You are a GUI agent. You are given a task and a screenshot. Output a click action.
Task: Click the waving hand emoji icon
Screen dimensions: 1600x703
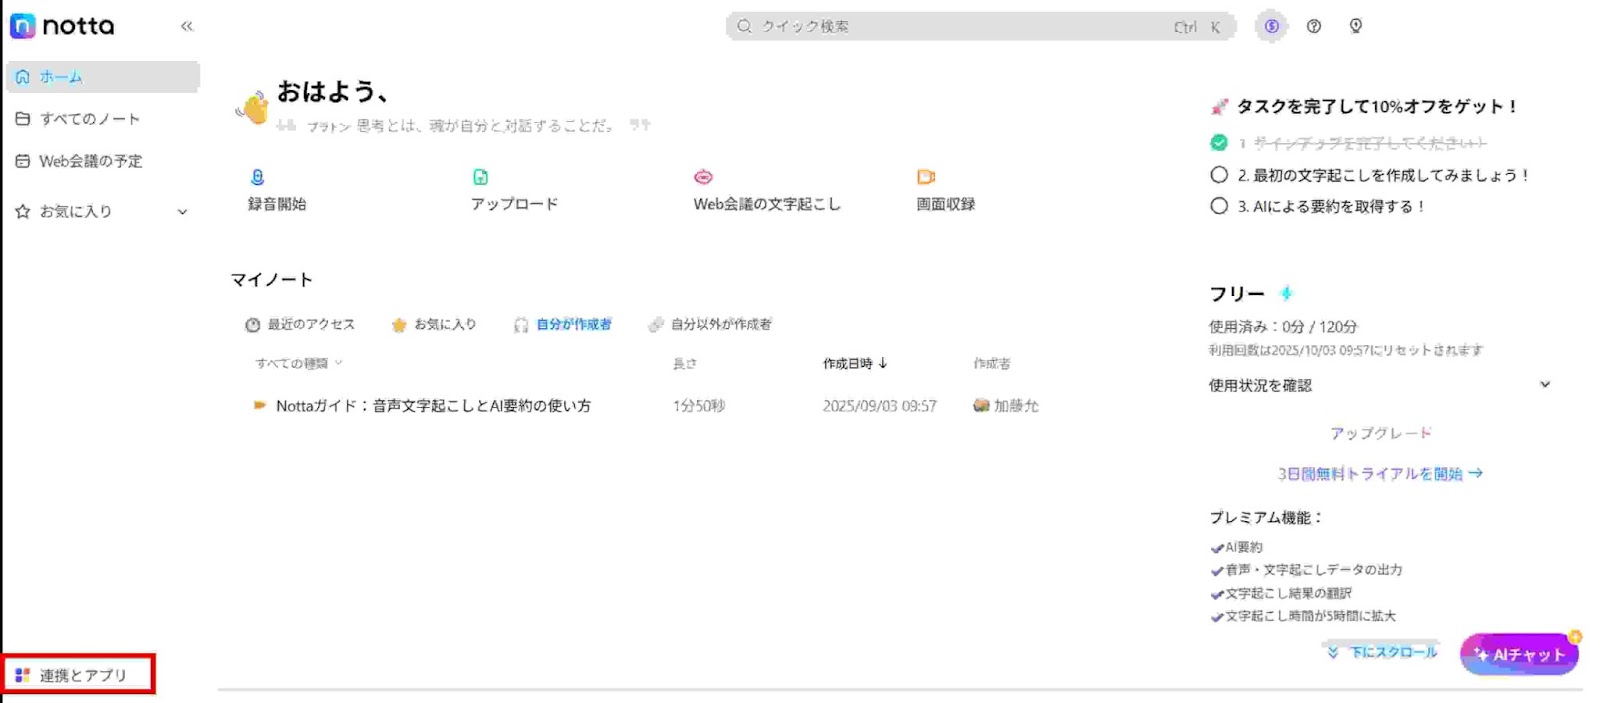[x=253, y=107]
